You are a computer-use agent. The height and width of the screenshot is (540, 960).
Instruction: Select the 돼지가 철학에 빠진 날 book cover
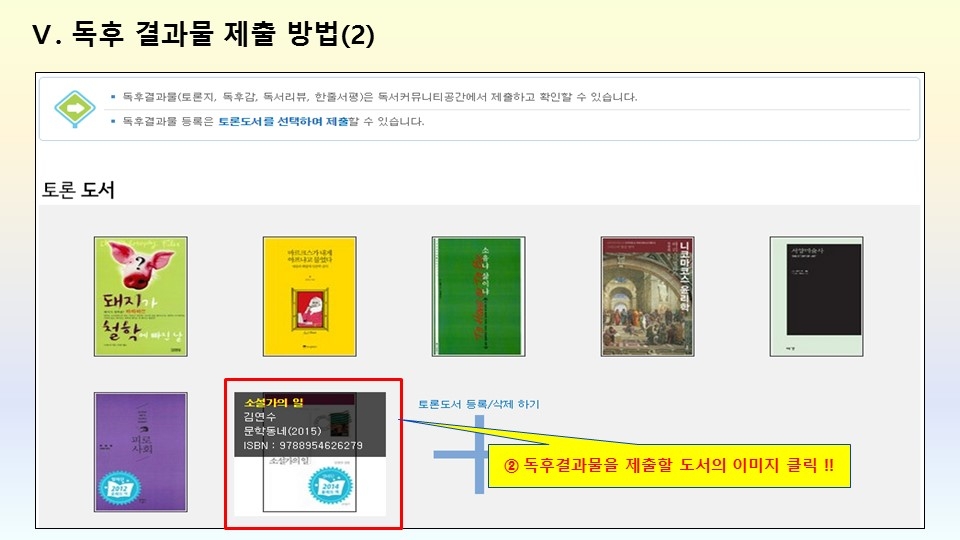(x=141, y=296)
